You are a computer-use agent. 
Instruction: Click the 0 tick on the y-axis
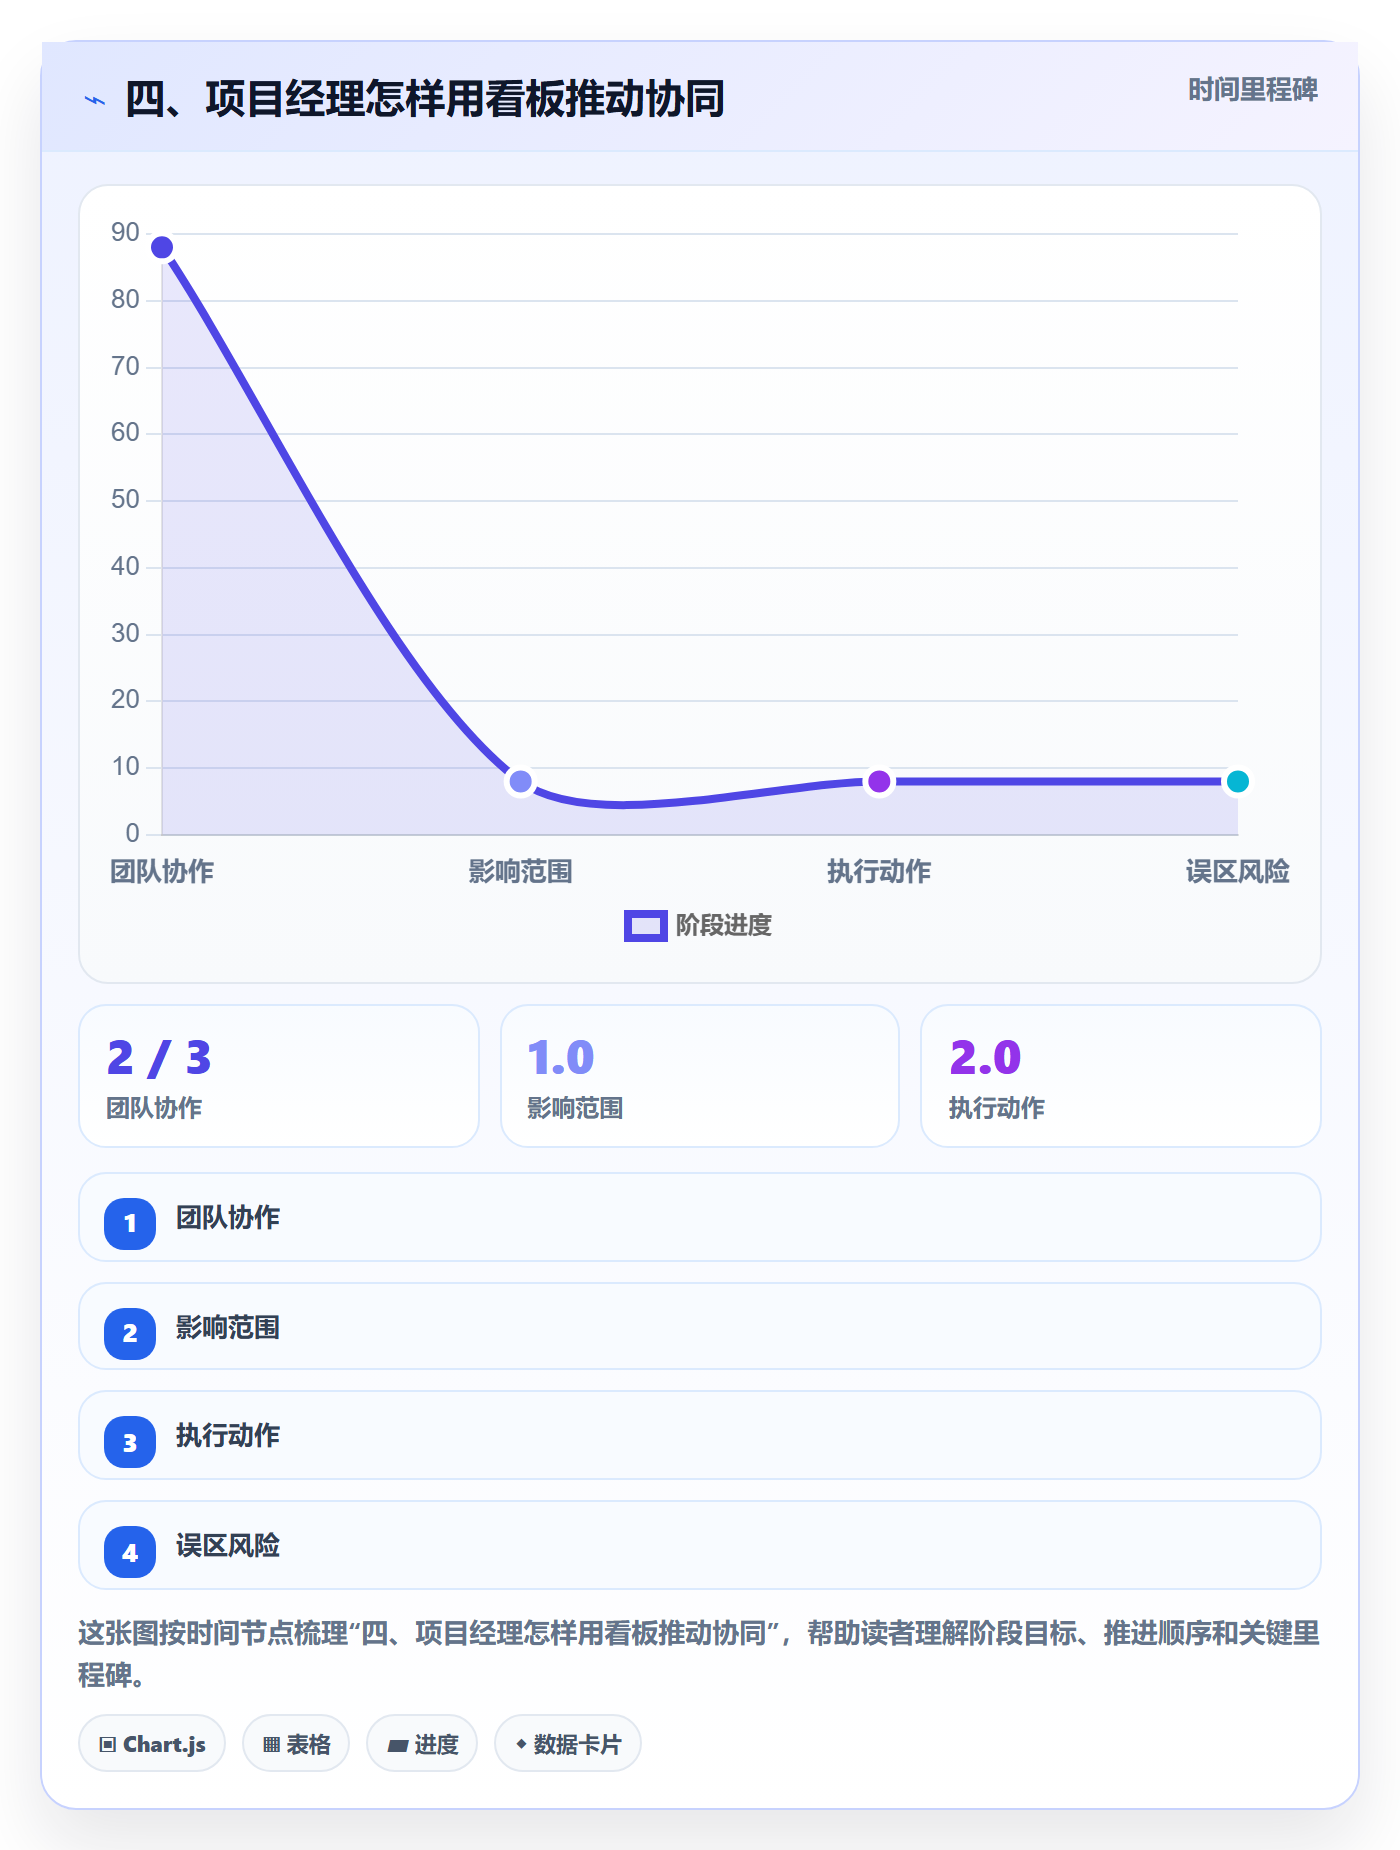point(132,833)
